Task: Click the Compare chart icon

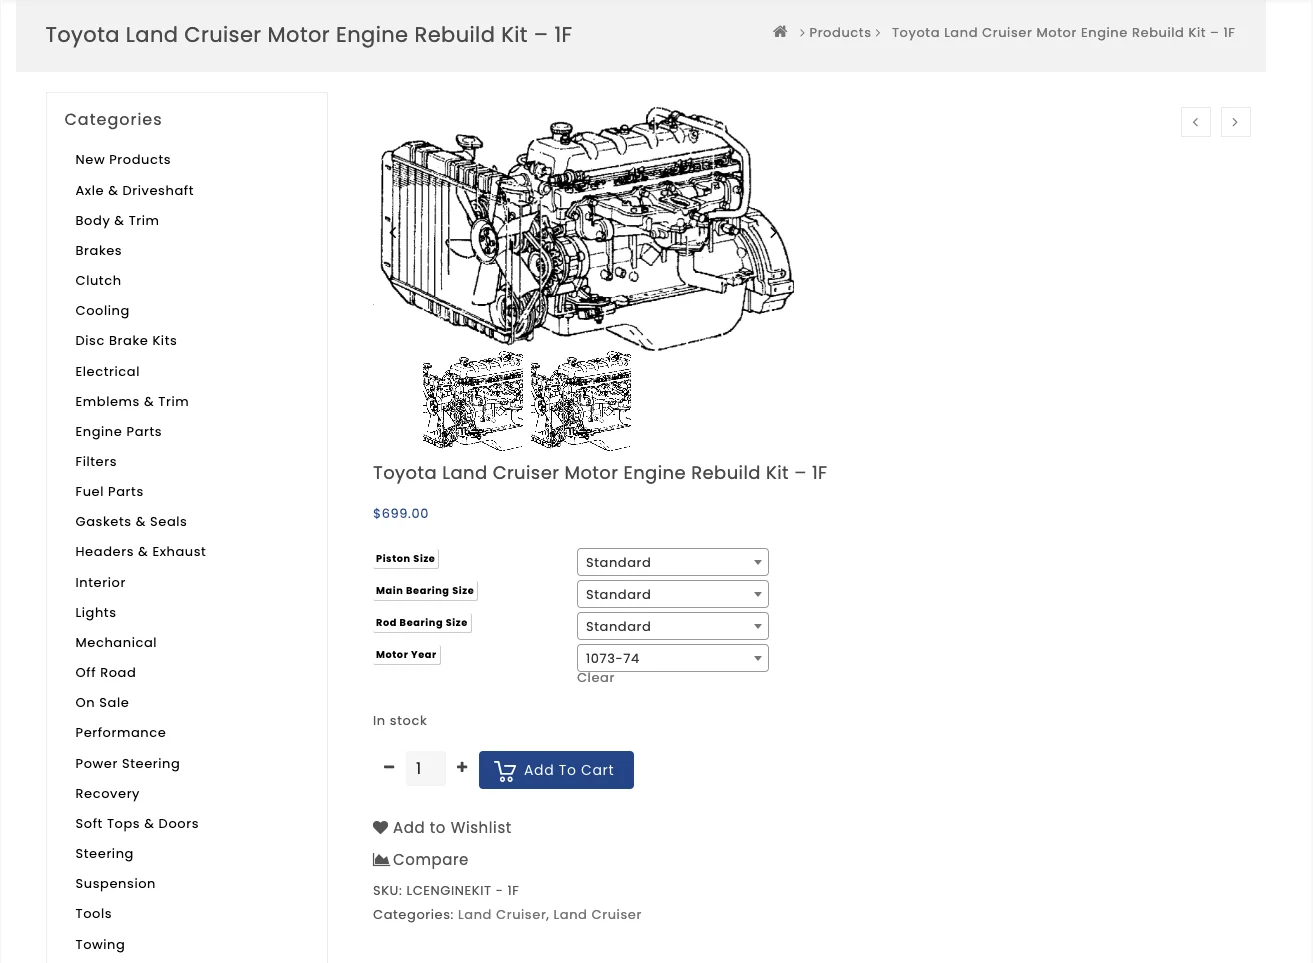Action: pyautogui.click(x=381, y=859)
